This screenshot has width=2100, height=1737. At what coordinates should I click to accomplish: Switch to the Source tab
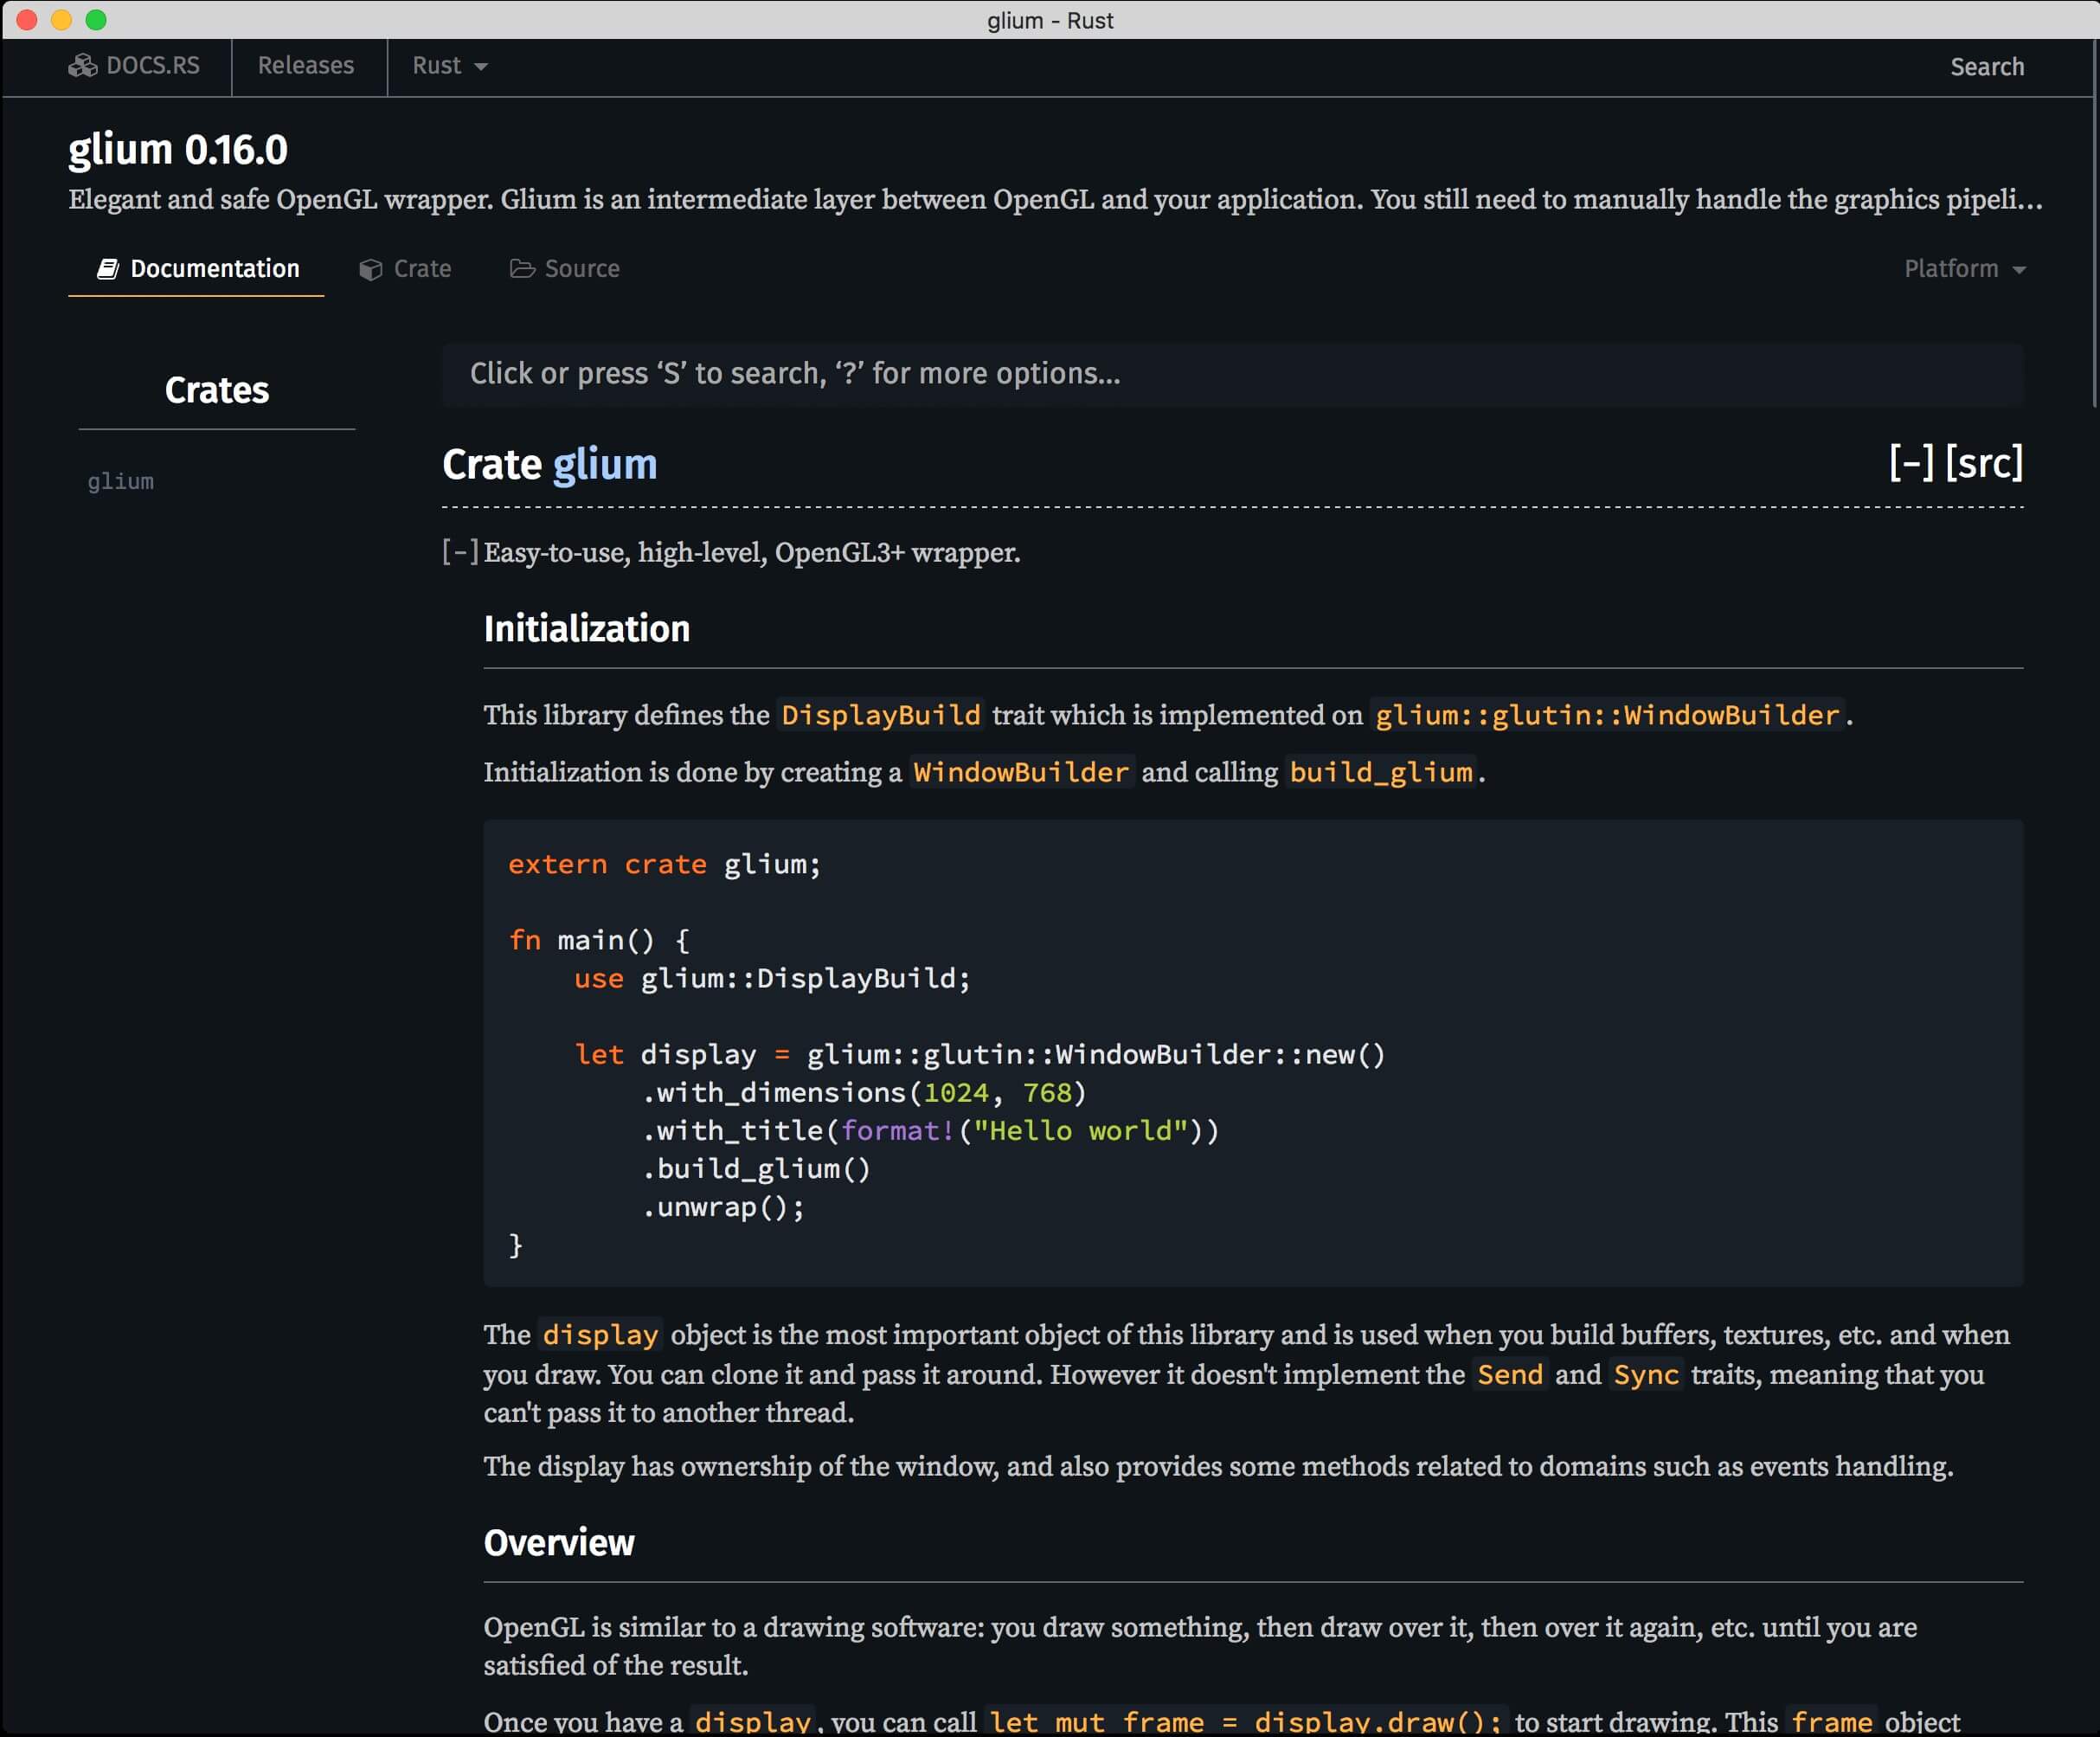pos(581,269)
